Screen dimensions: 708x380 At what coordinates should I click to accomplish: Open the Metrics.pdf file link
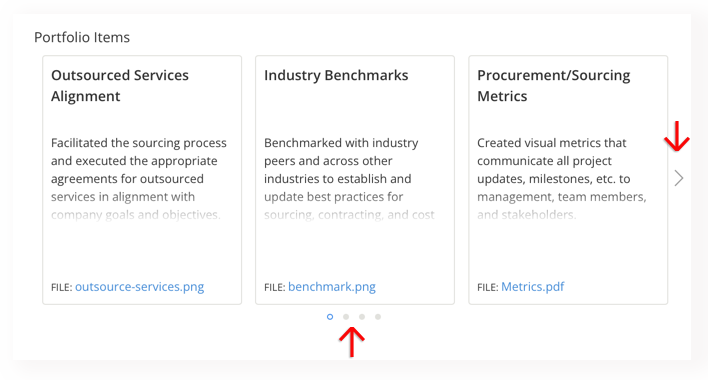[533, 287]
